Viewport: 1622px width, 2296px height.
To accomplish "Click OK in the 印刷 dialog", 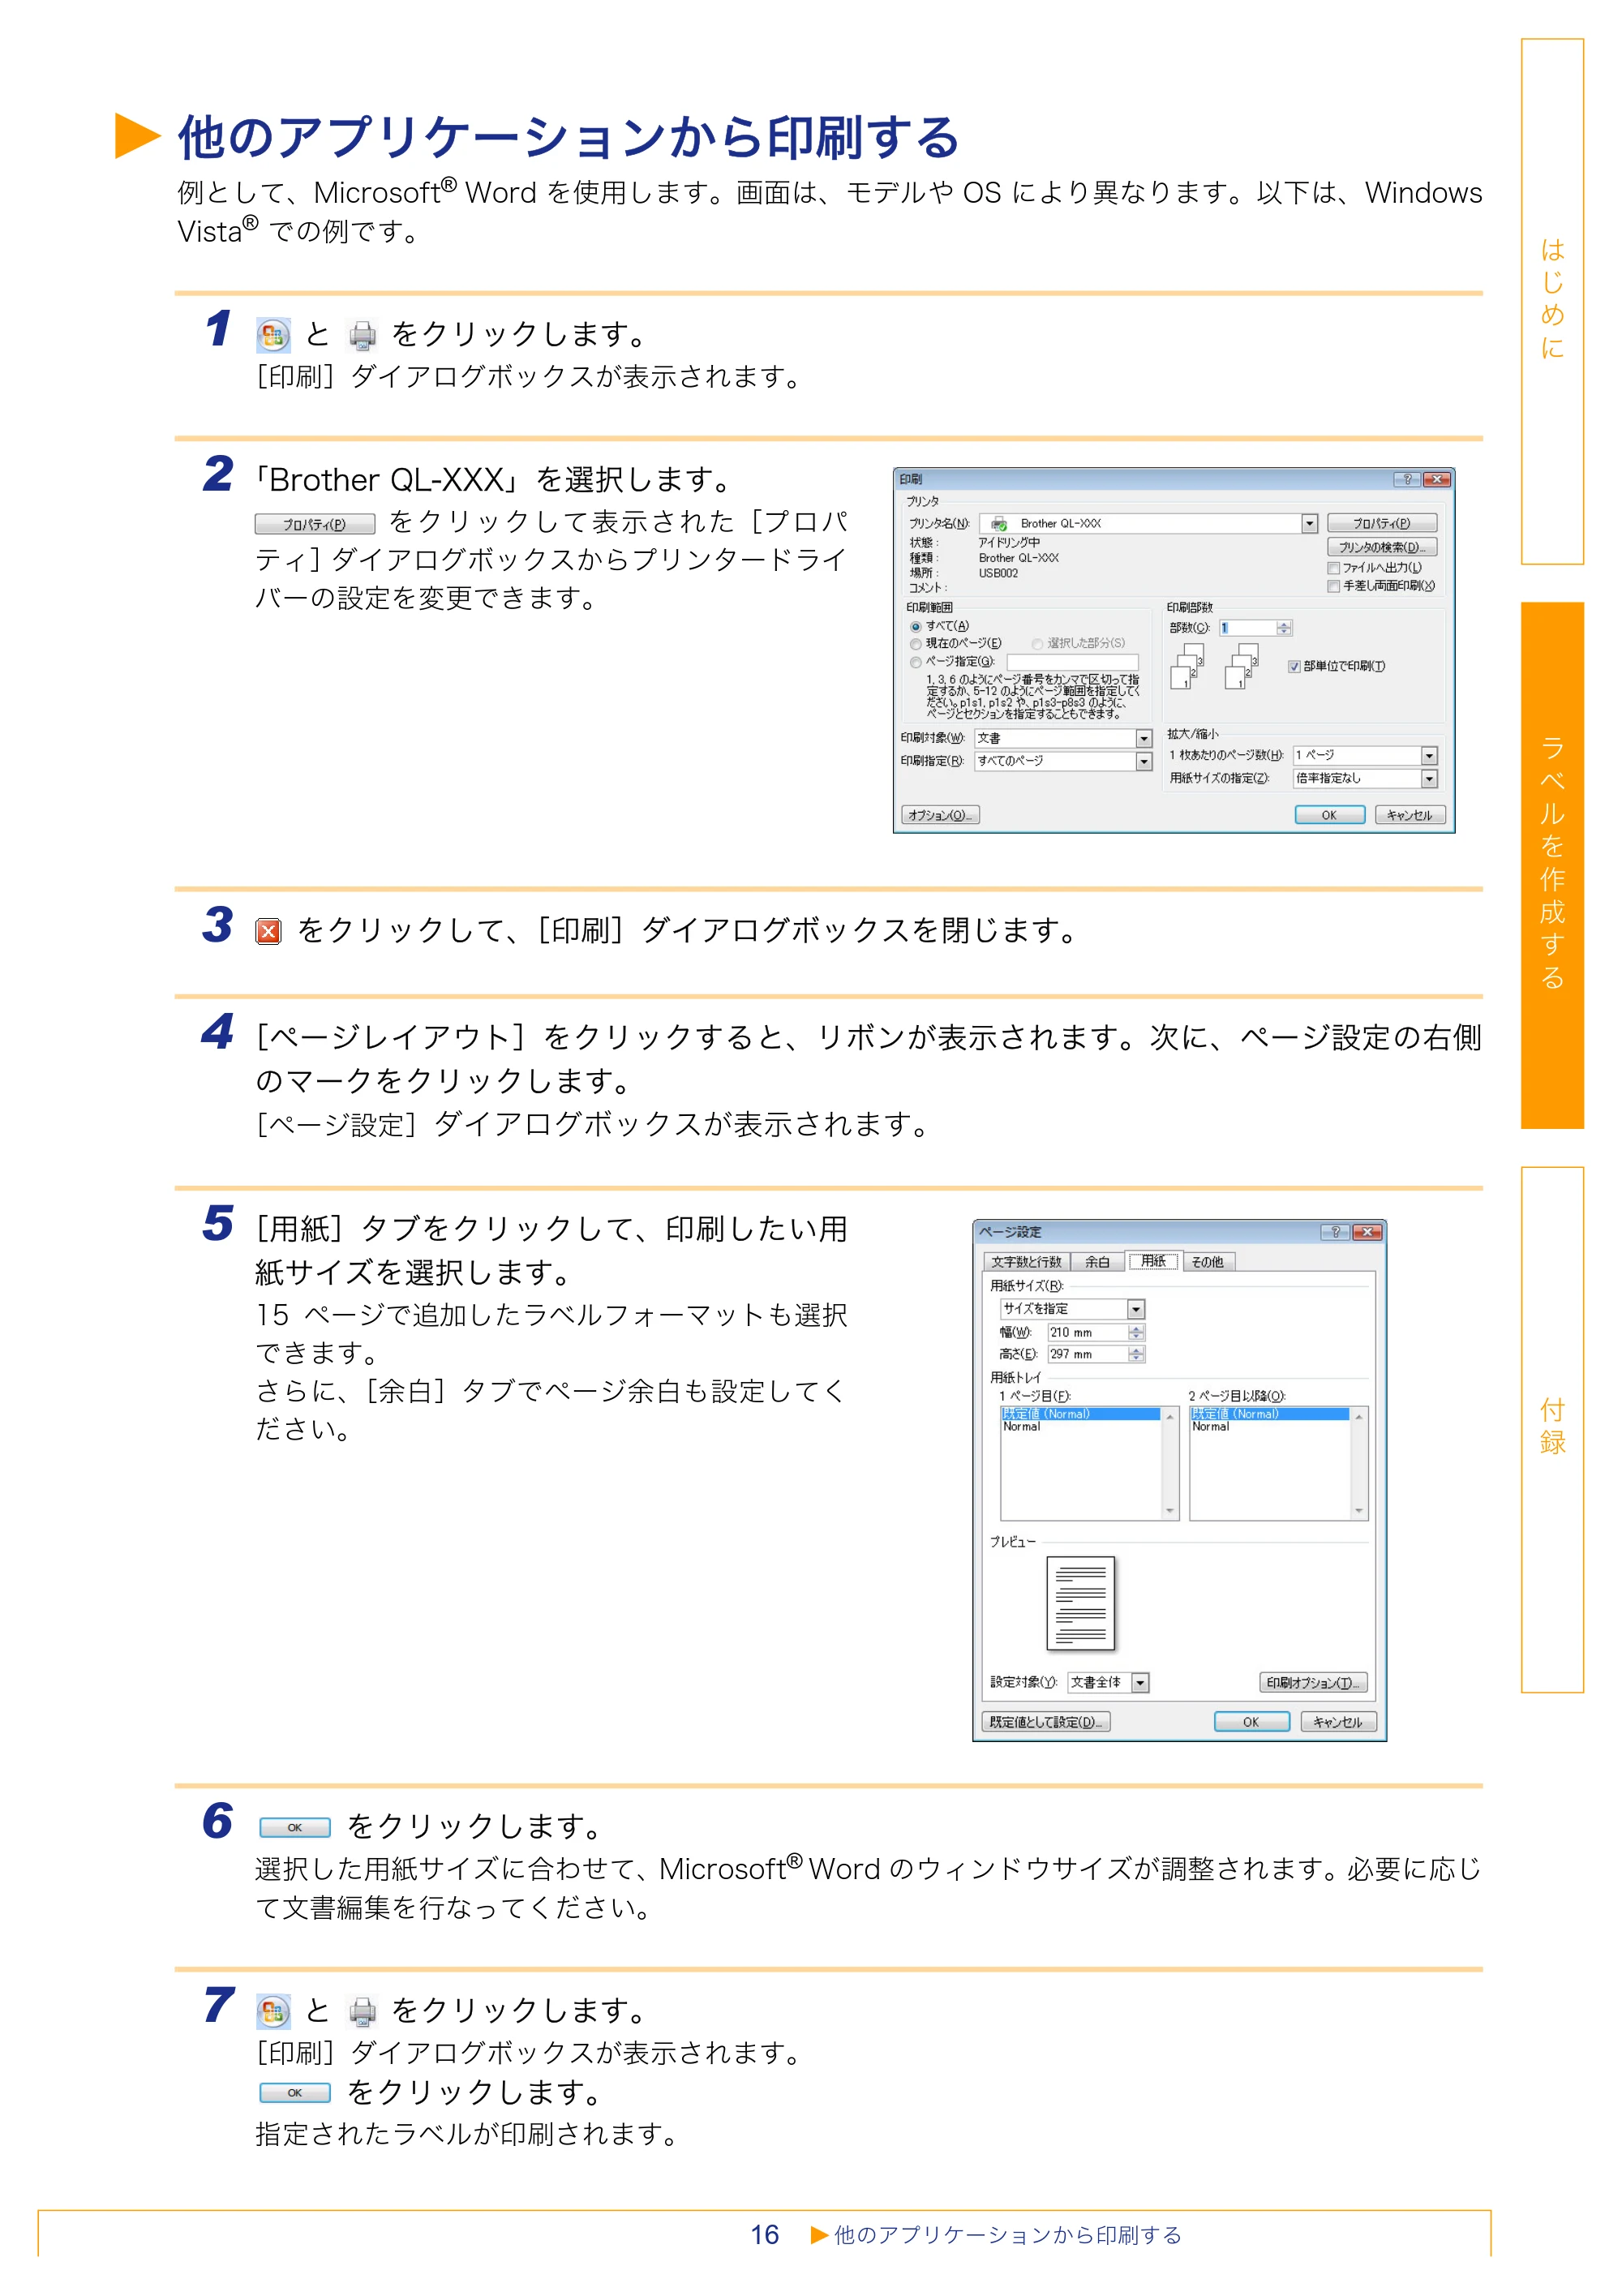I will [x=1329, y=815].
